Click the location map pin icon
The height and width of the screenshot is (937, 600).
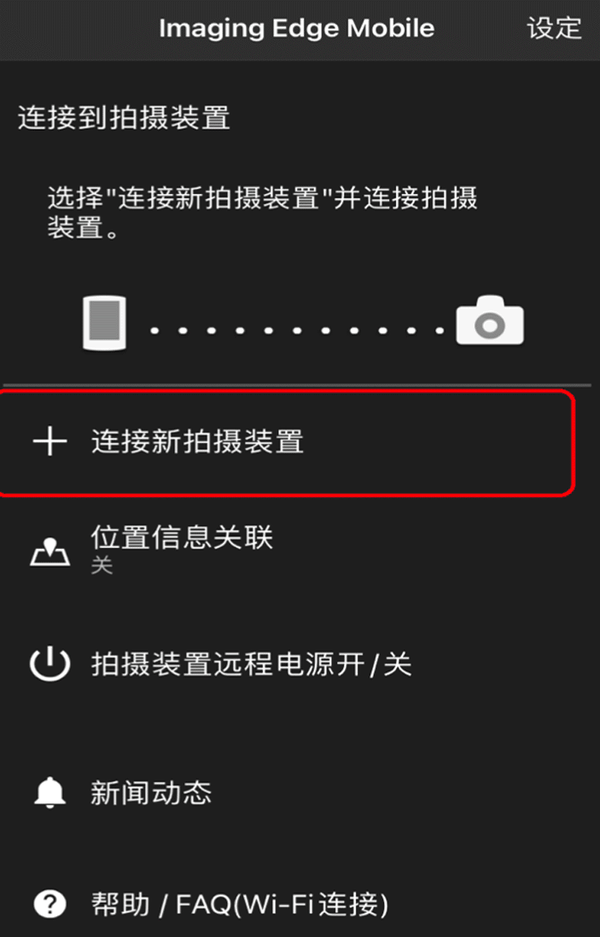(x=50, y=552)
